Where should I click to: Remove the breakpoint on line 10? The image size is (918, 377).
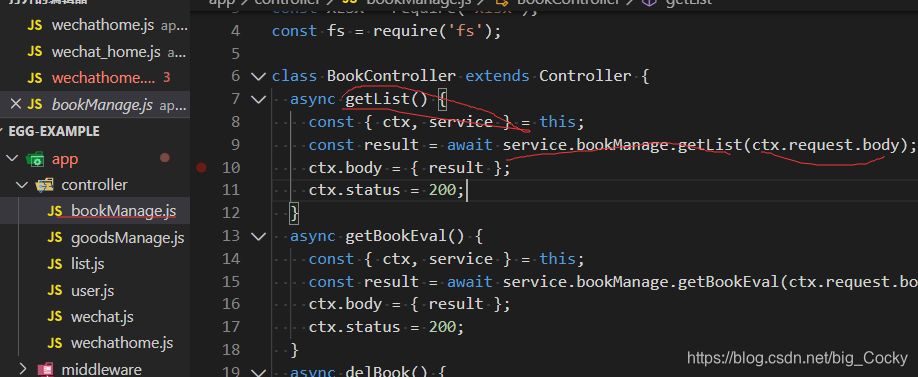[201, 168]
